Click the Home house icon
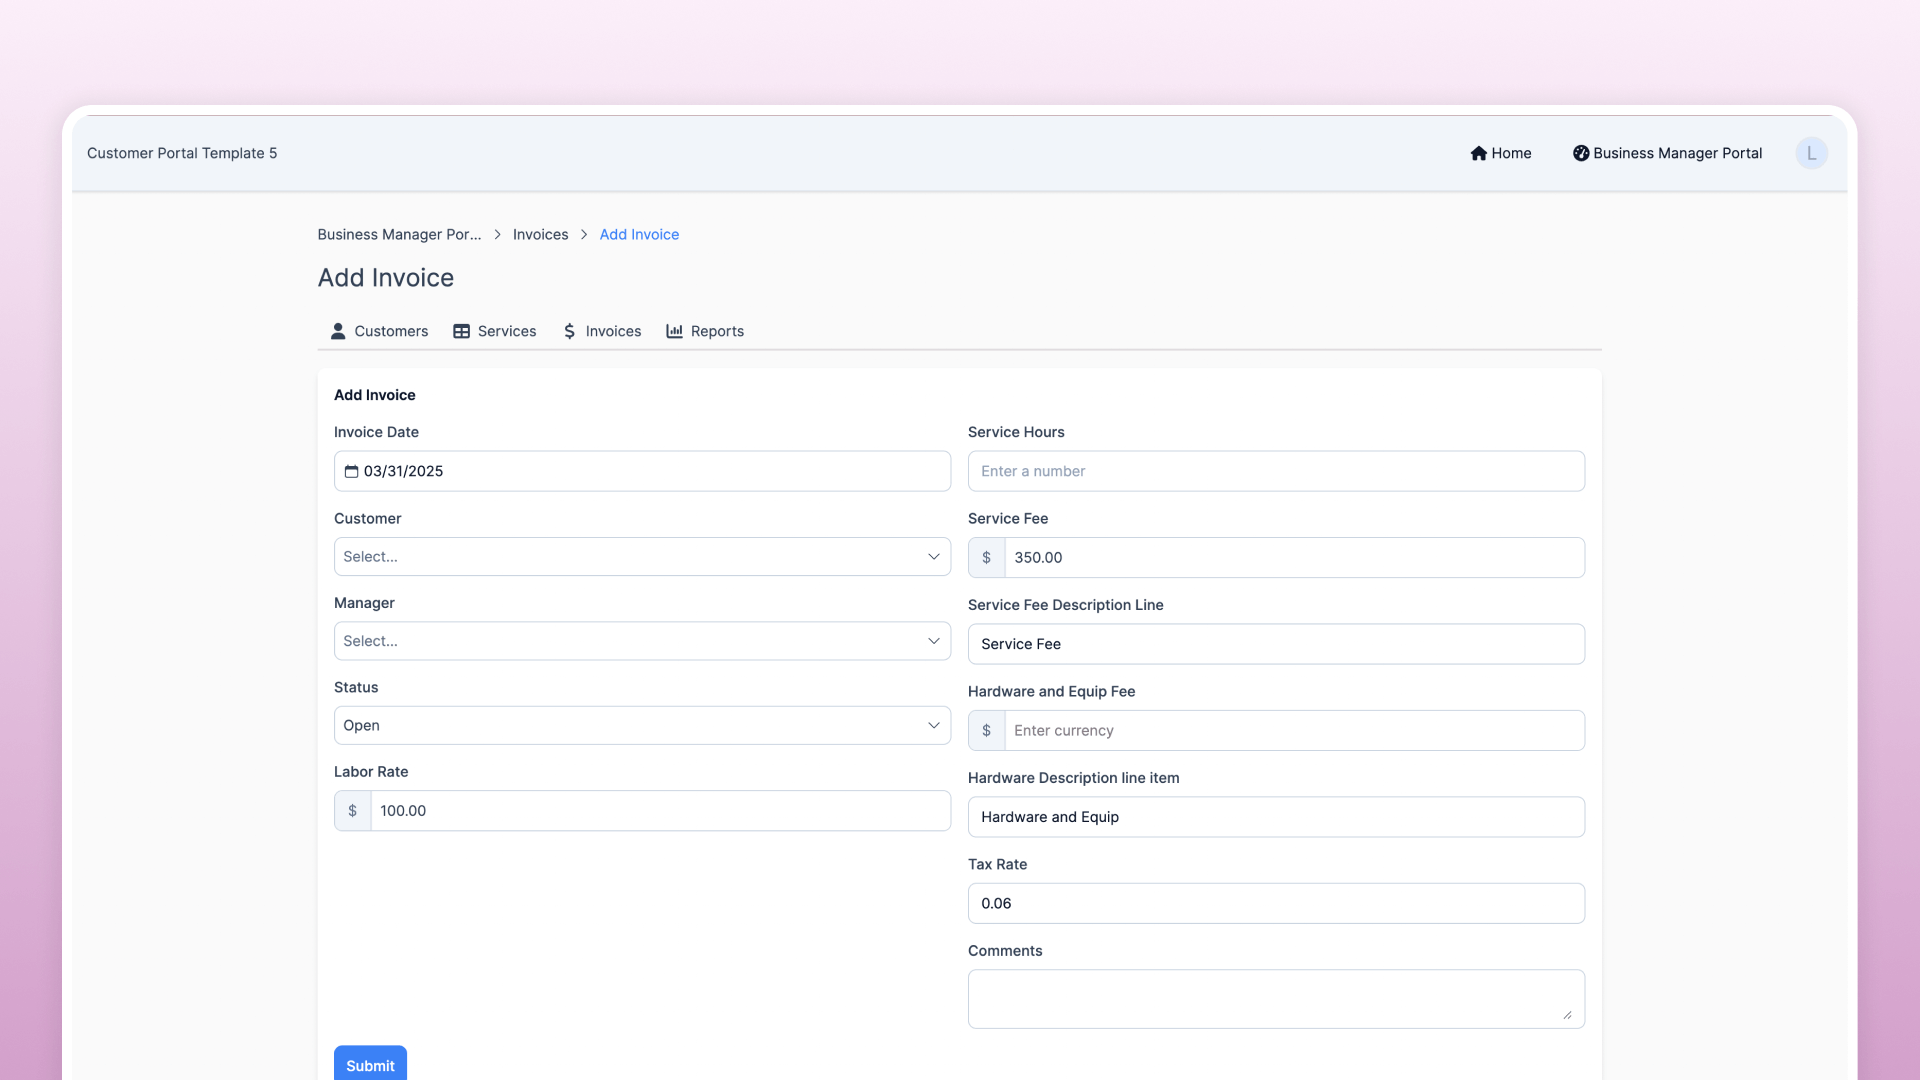 1478,153
